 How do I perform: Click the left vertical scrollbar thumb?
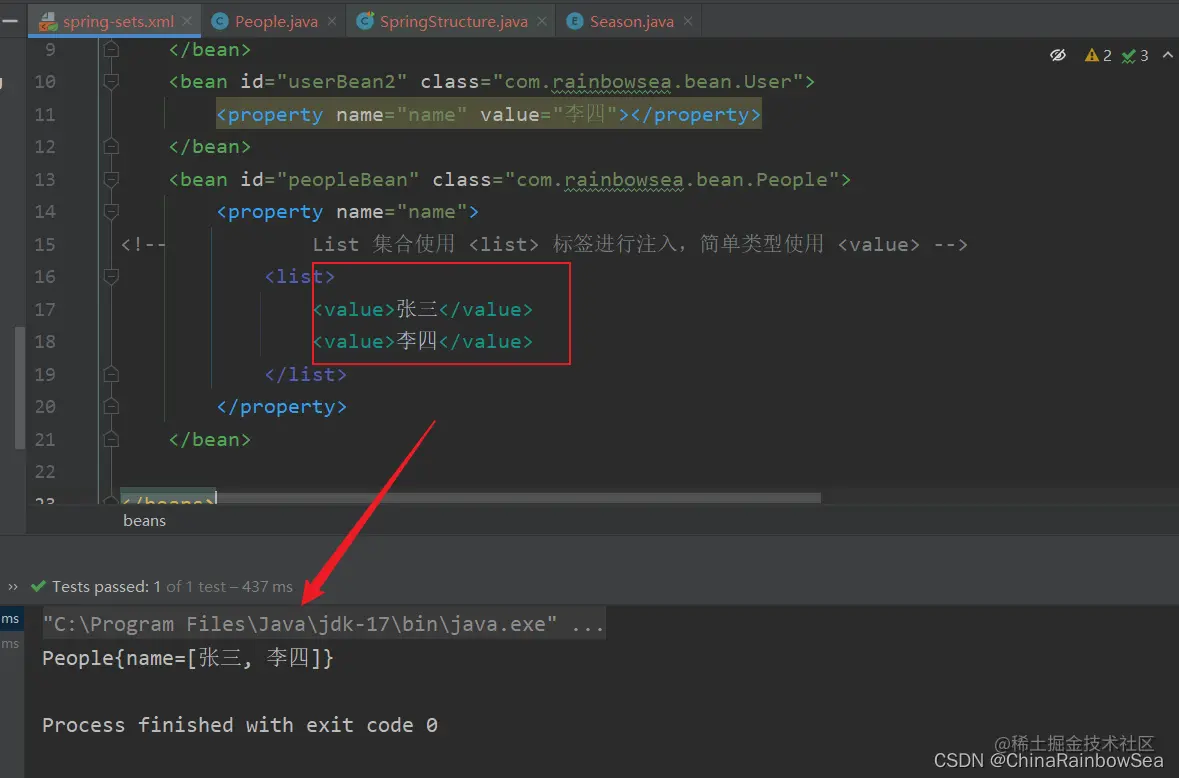click(x=20, y=388)
